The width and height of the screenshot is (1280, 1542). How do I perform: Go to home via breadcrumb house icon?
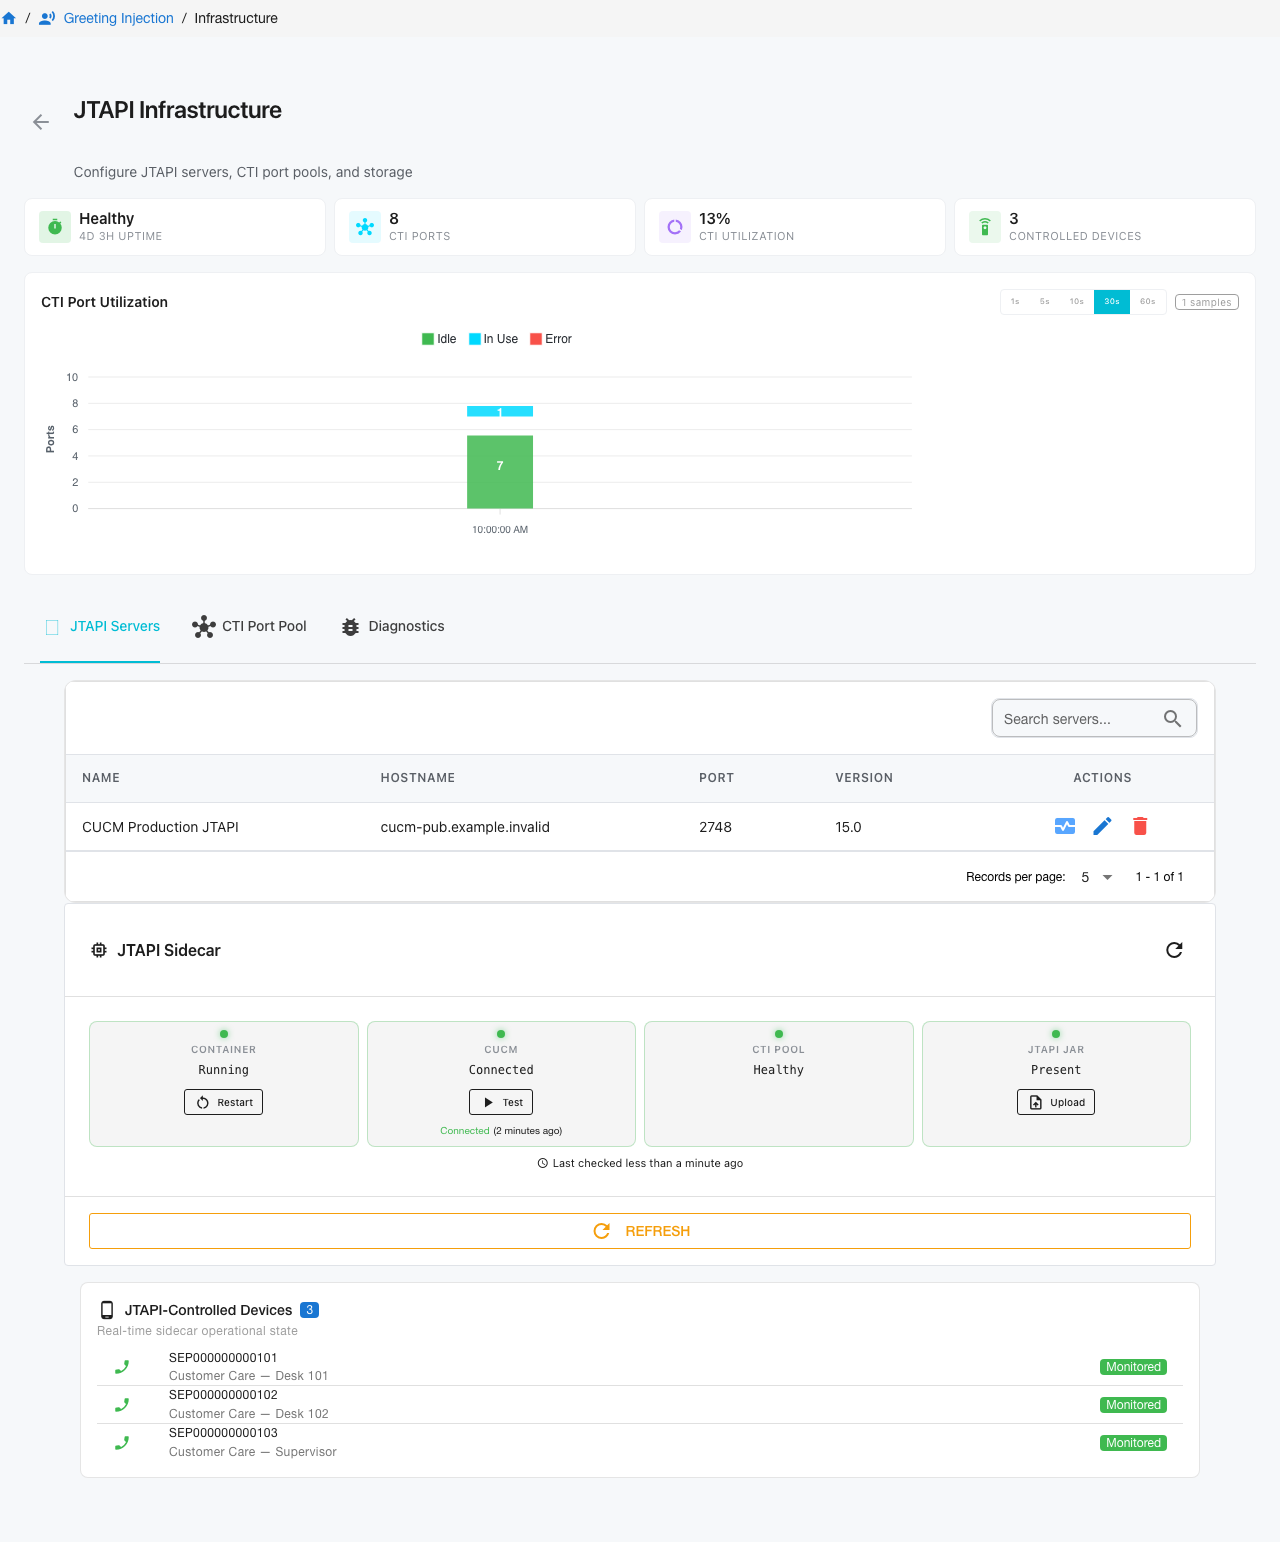coord(9,18)
